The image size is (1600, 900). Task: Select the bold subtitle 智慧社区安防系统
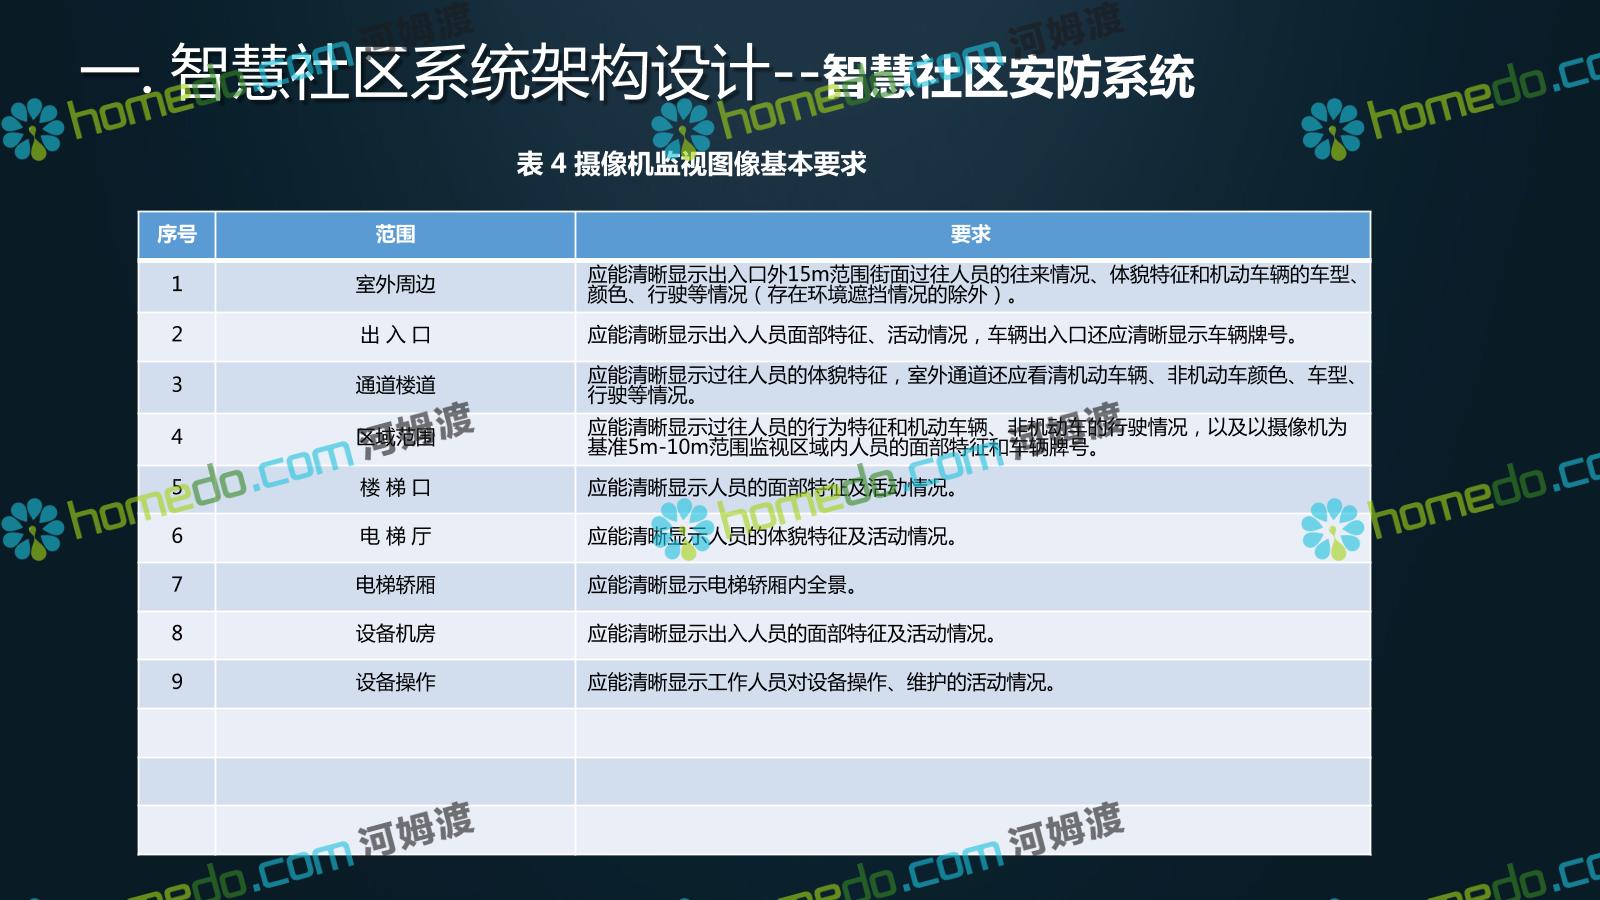[1010, 78]
